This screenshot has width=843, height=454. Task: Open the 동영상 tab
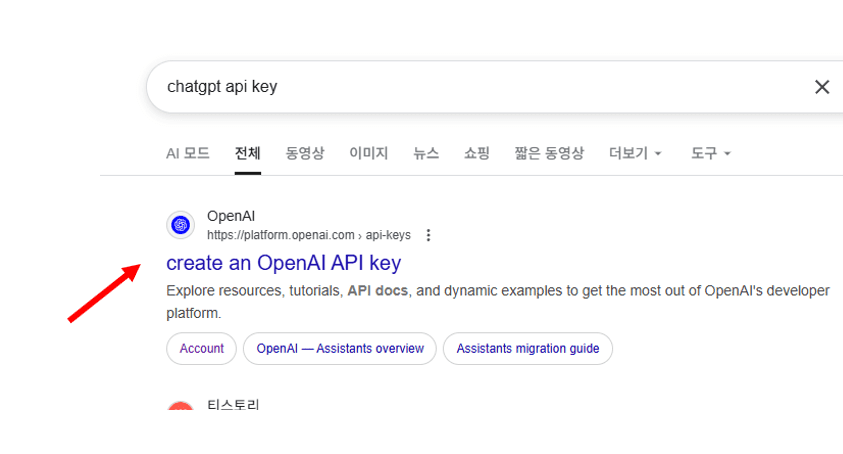(x=305, y=153)
